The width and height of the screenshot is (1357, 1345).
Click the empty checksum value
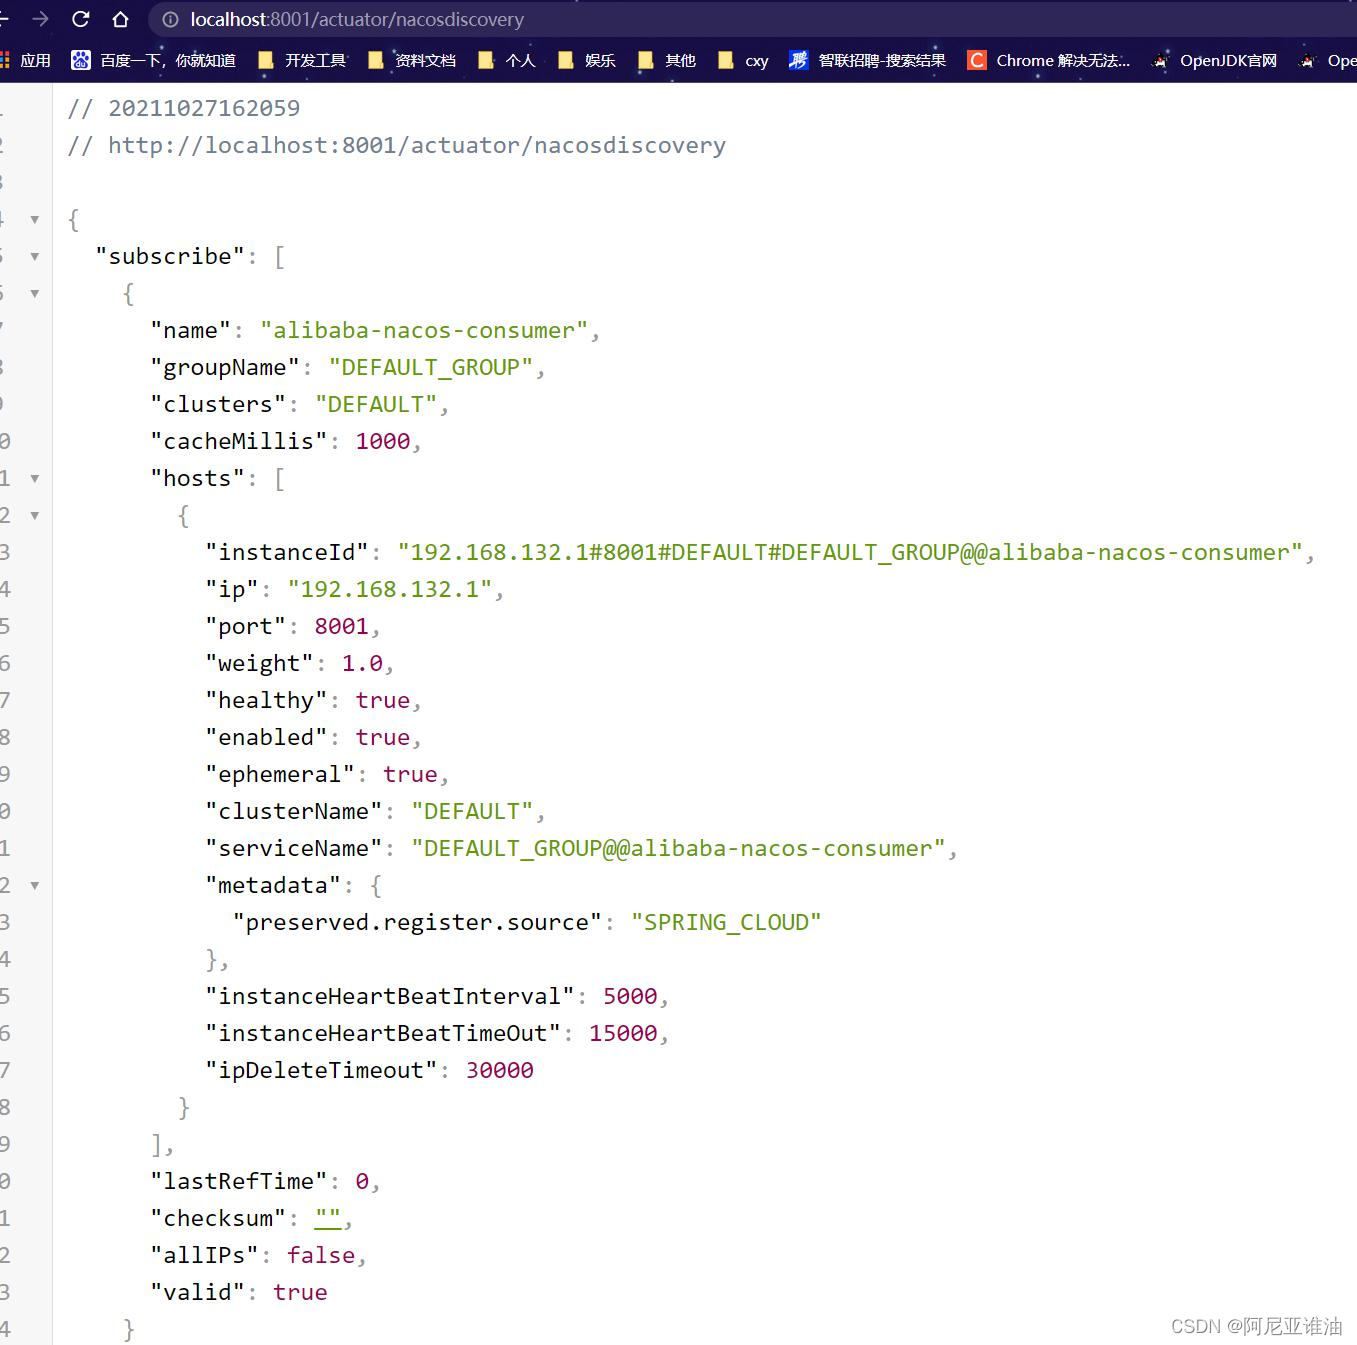328,1218
